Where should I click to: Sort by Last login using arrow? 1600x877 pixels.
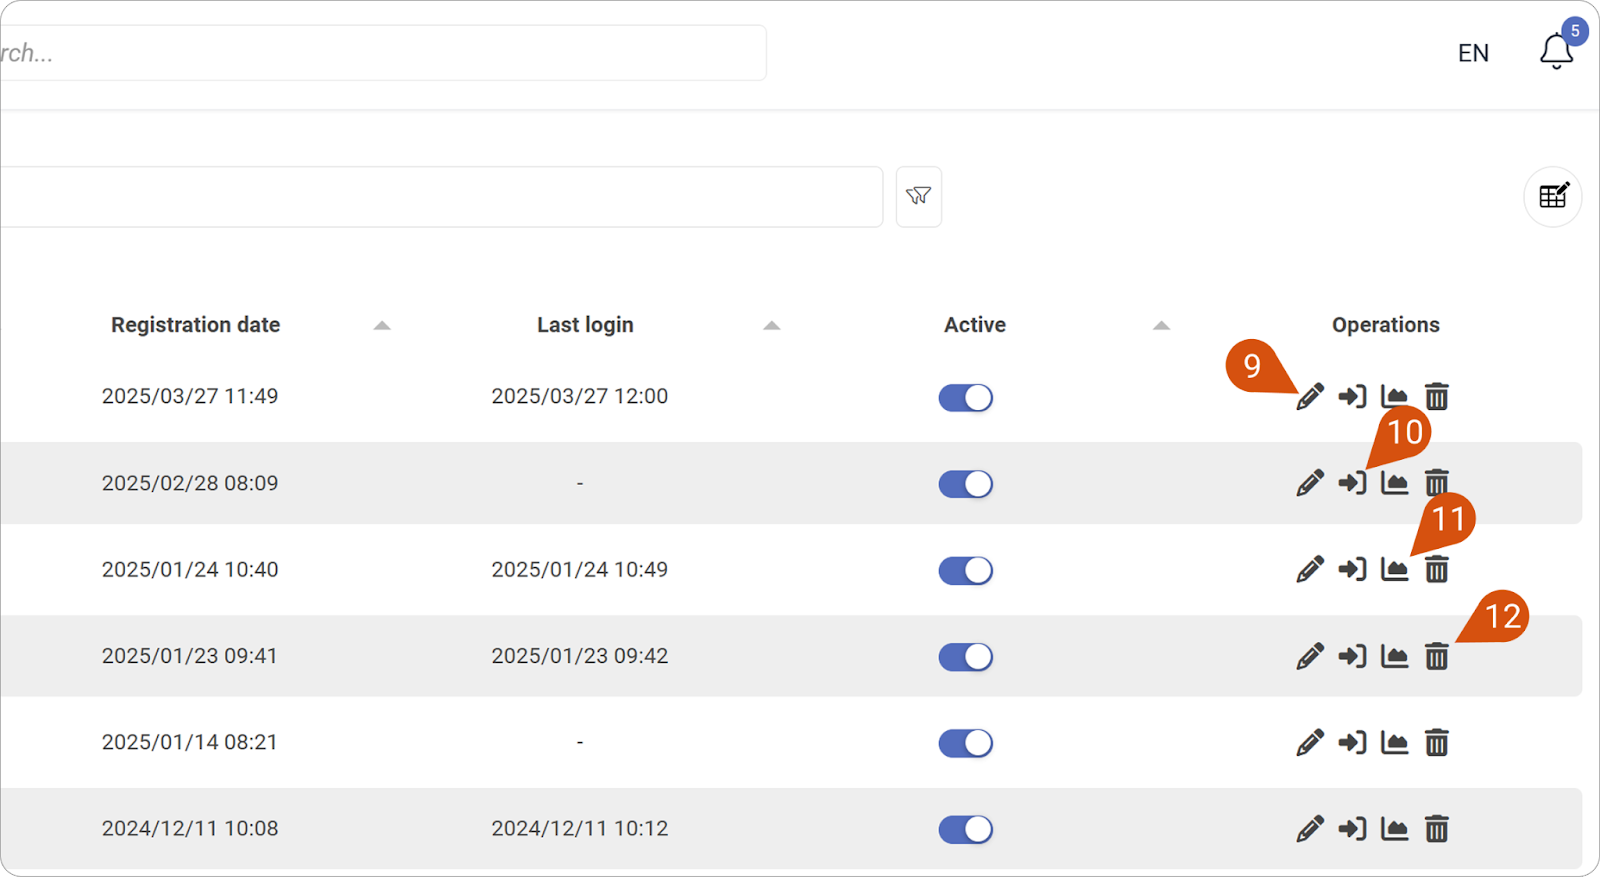click(x=771, y=325)
